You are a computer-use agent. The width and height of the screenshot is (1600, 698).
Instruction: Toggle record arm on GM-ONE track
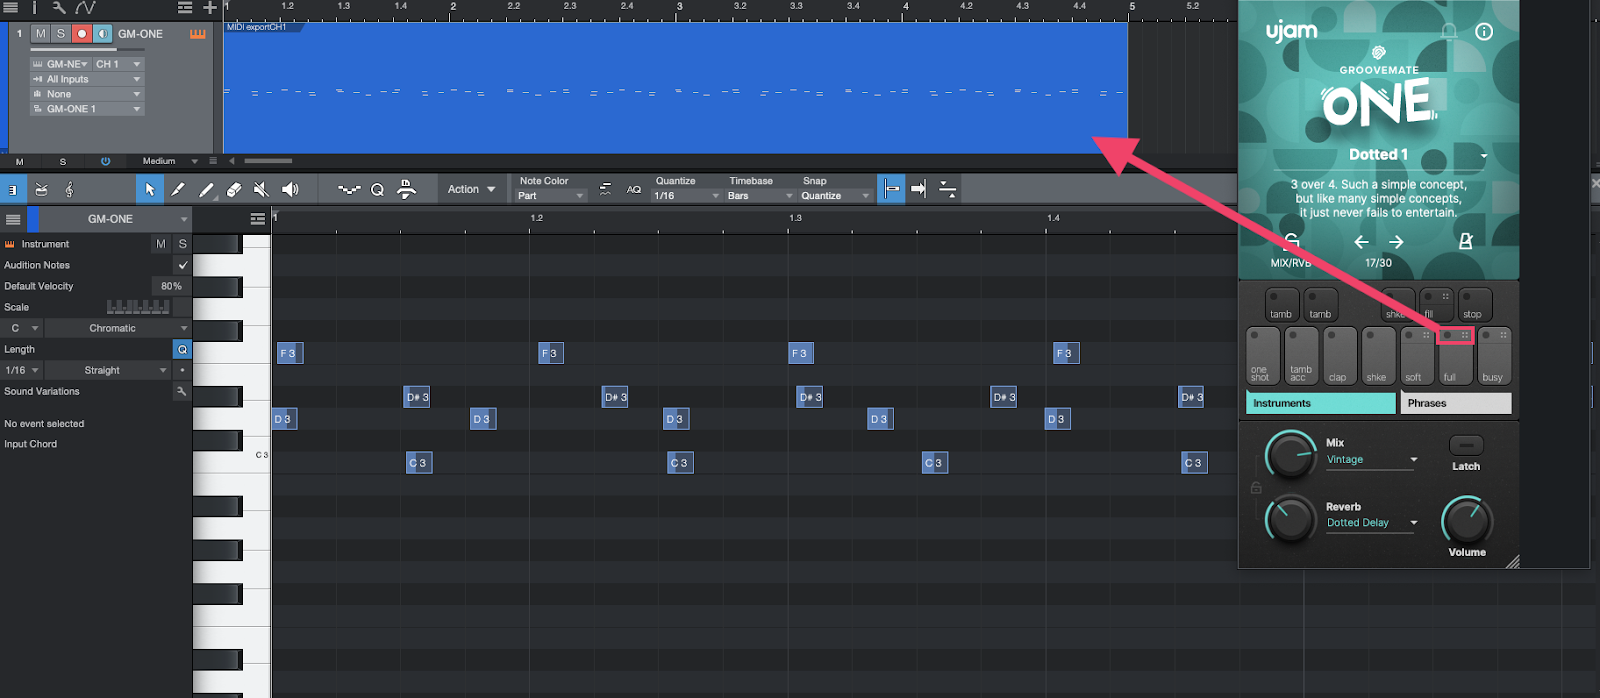82,34
